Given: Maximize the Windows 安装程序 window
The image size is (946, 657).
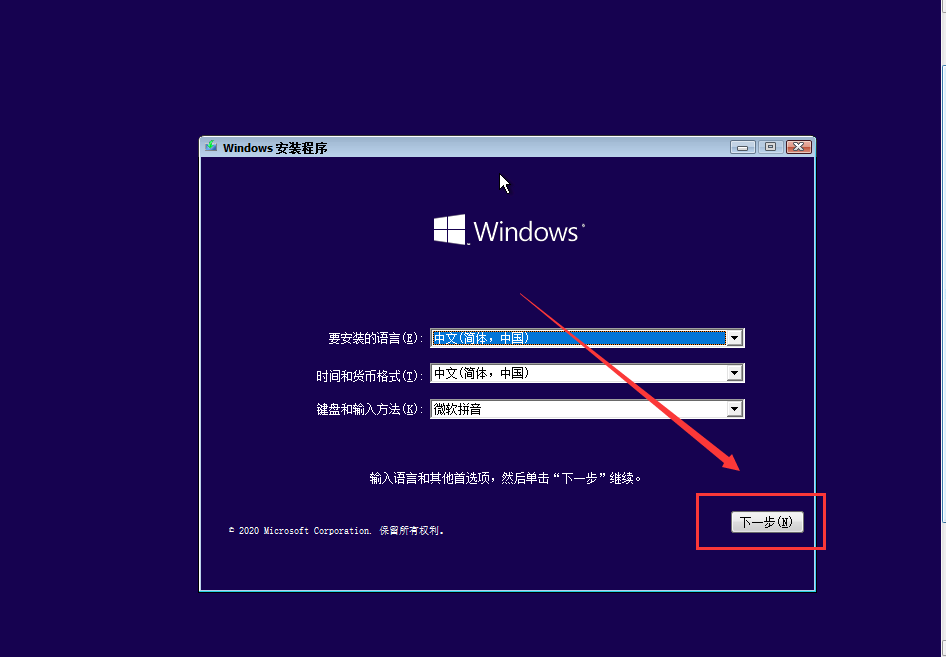Looking at the screenshot, I should click(x=770, y=147).
